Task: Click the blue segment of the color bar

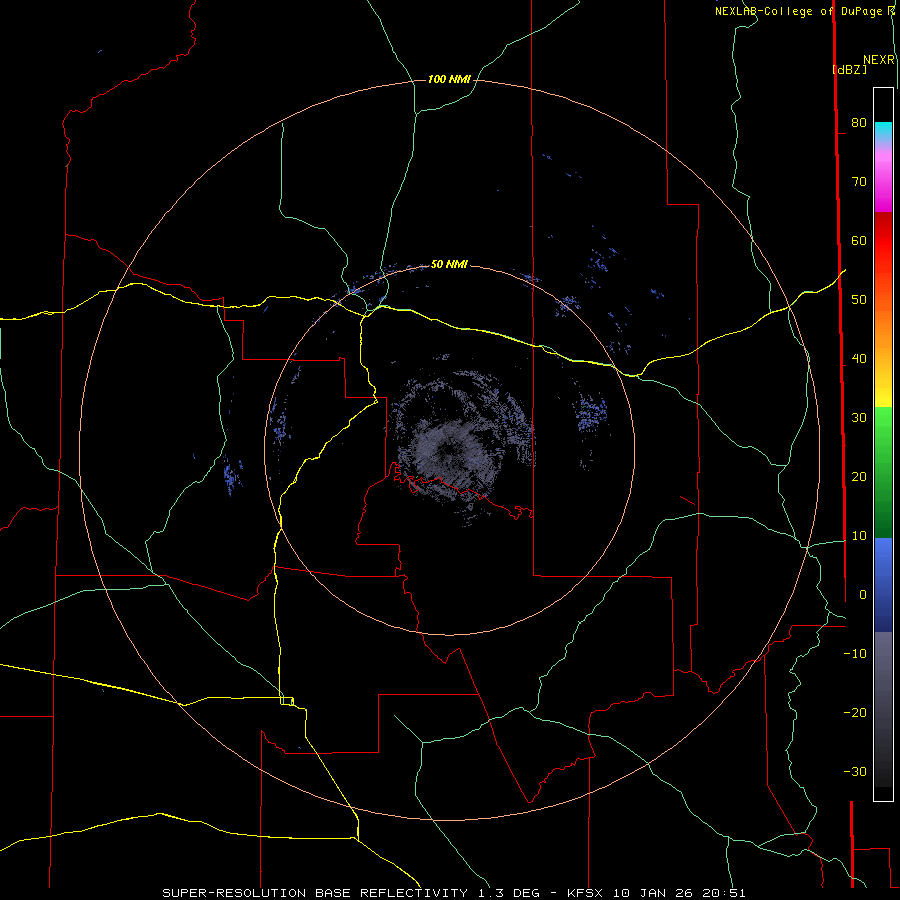Action: (883, 584)
